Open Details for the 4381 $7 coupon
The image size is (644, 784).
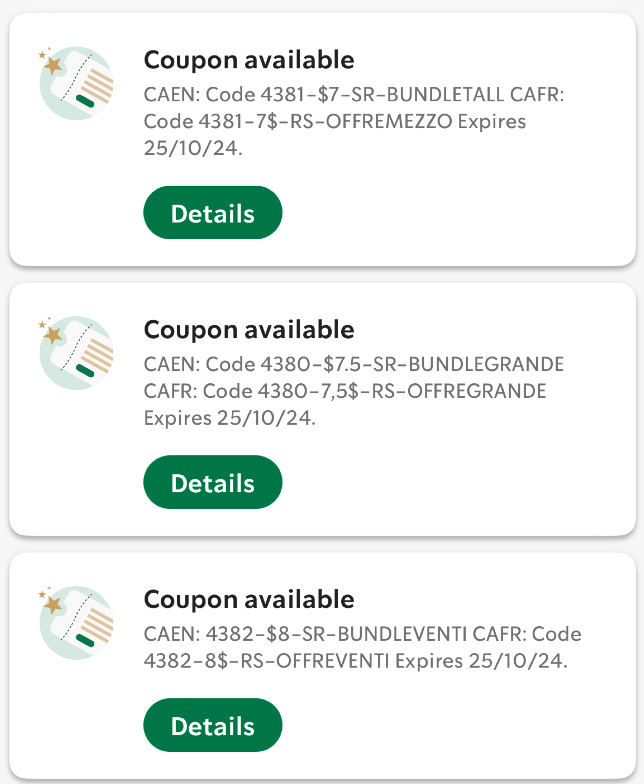tap(212, 212)
